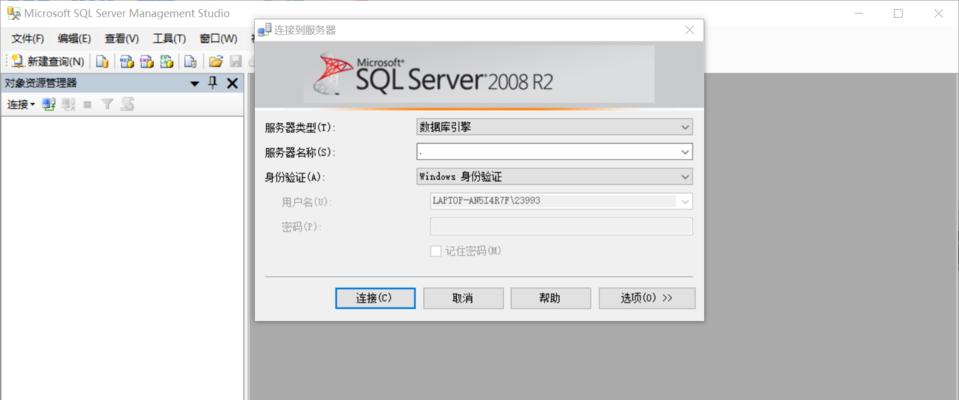The width and height of the screenshot is (959, 400).
Task: Toggle auto-hide pin on 对象资源管理器 panel
Action: pyautogui.click(x=213, y=83)
